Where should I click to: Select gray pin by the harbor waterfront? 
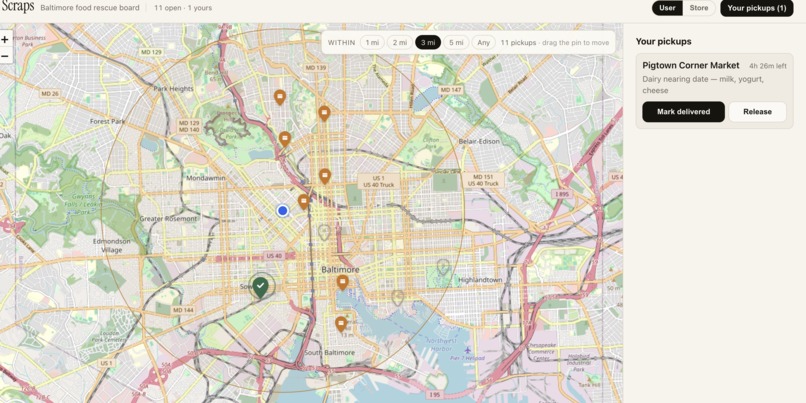pos(397,297)
